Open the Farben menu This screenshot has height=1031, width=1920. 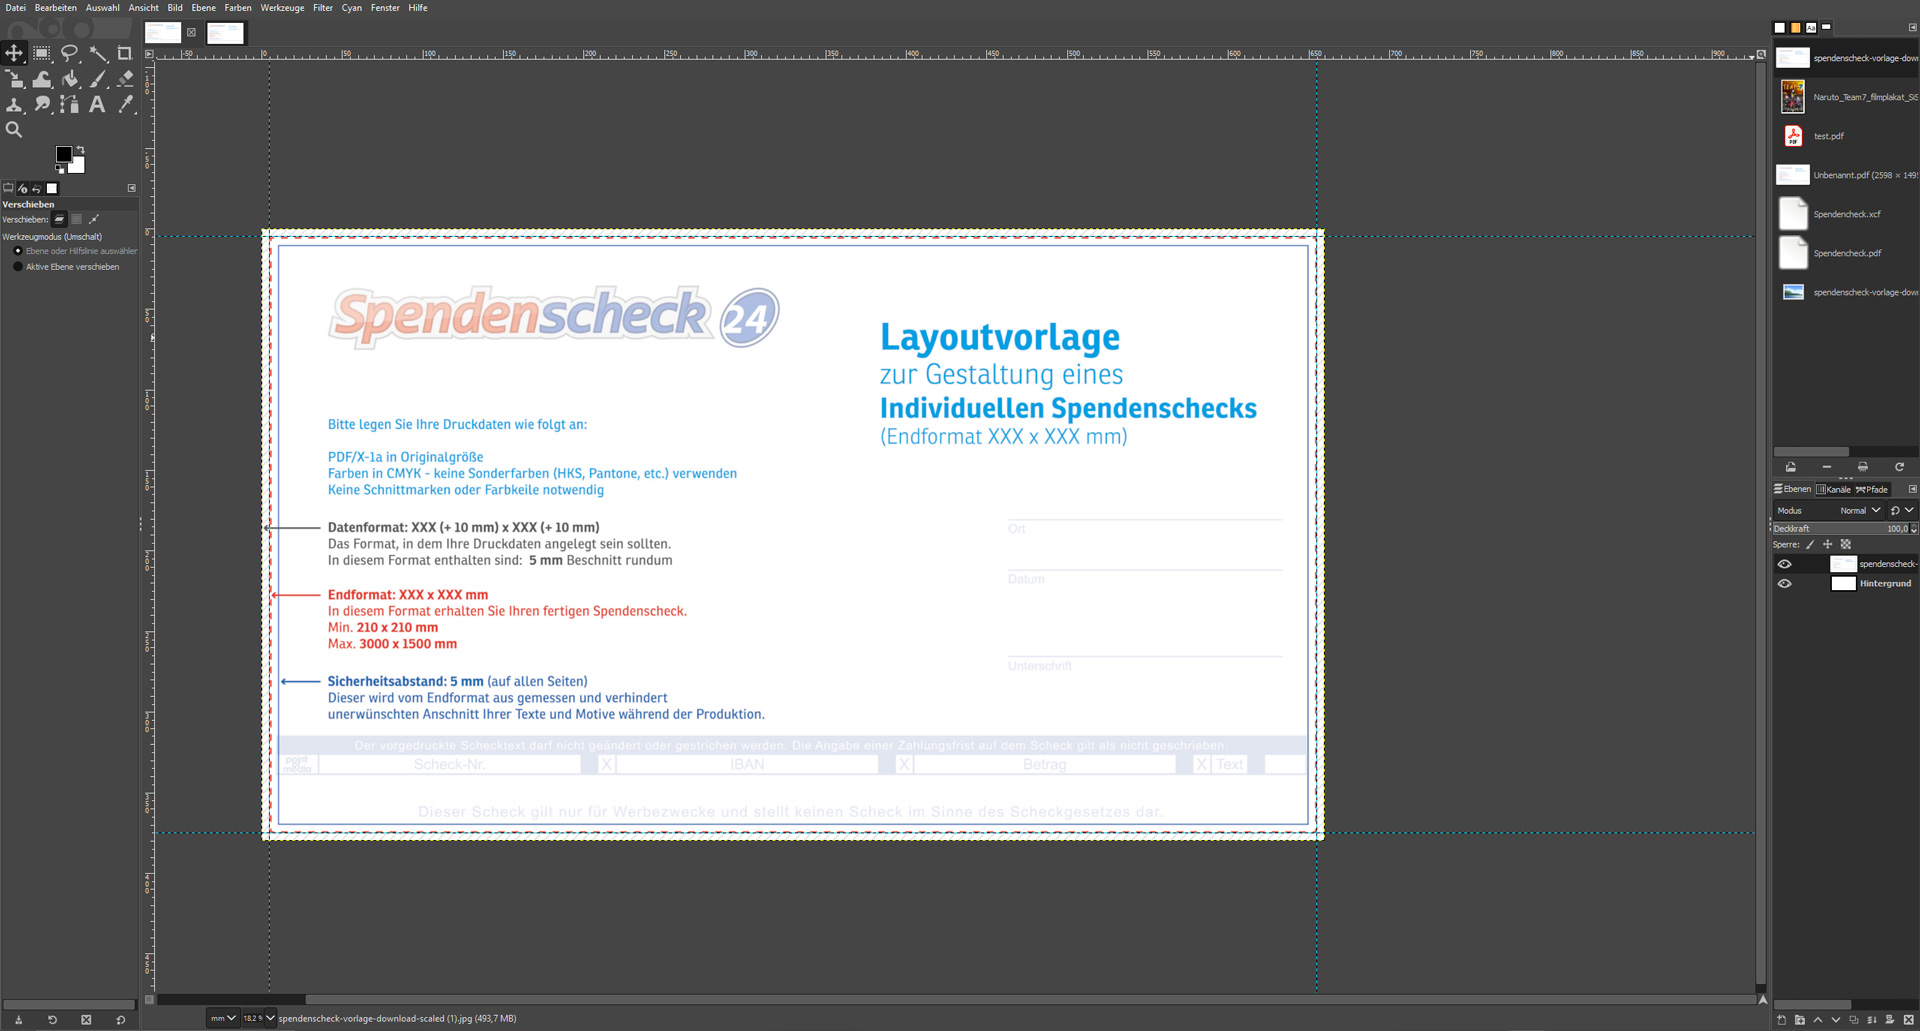pyautogui.click(x=238, y=8)
